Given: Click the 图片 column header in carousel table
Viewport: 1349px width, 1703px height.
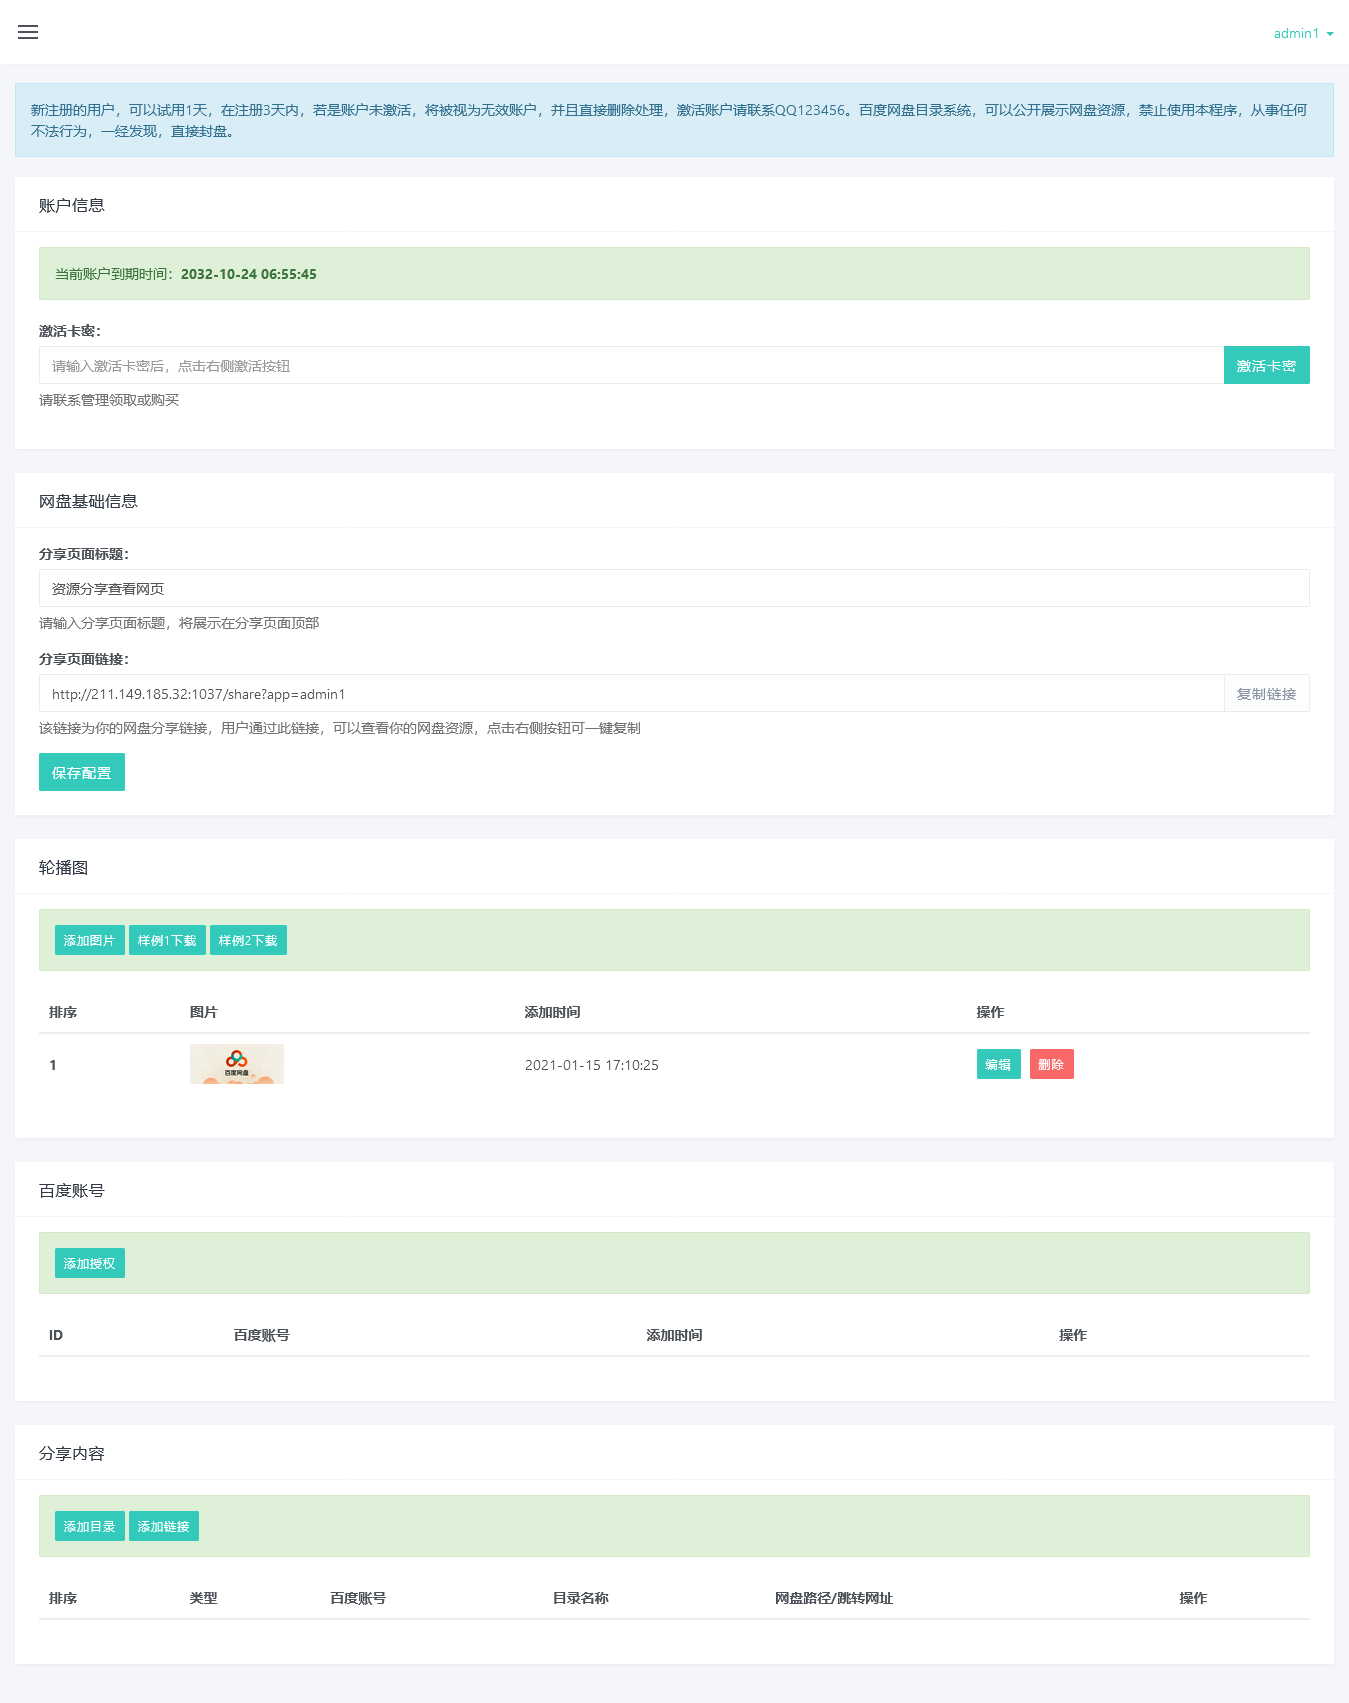Looking at the screenshot, I should 204,1012.
